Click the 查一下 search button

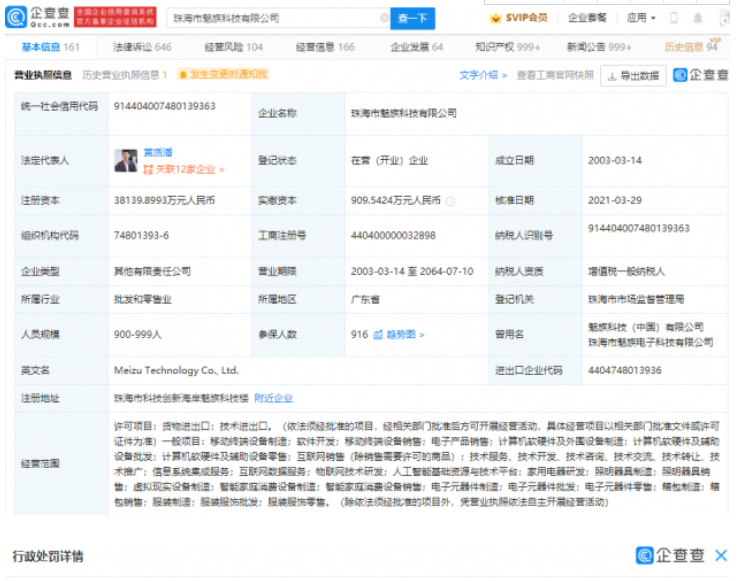point(412,18)
